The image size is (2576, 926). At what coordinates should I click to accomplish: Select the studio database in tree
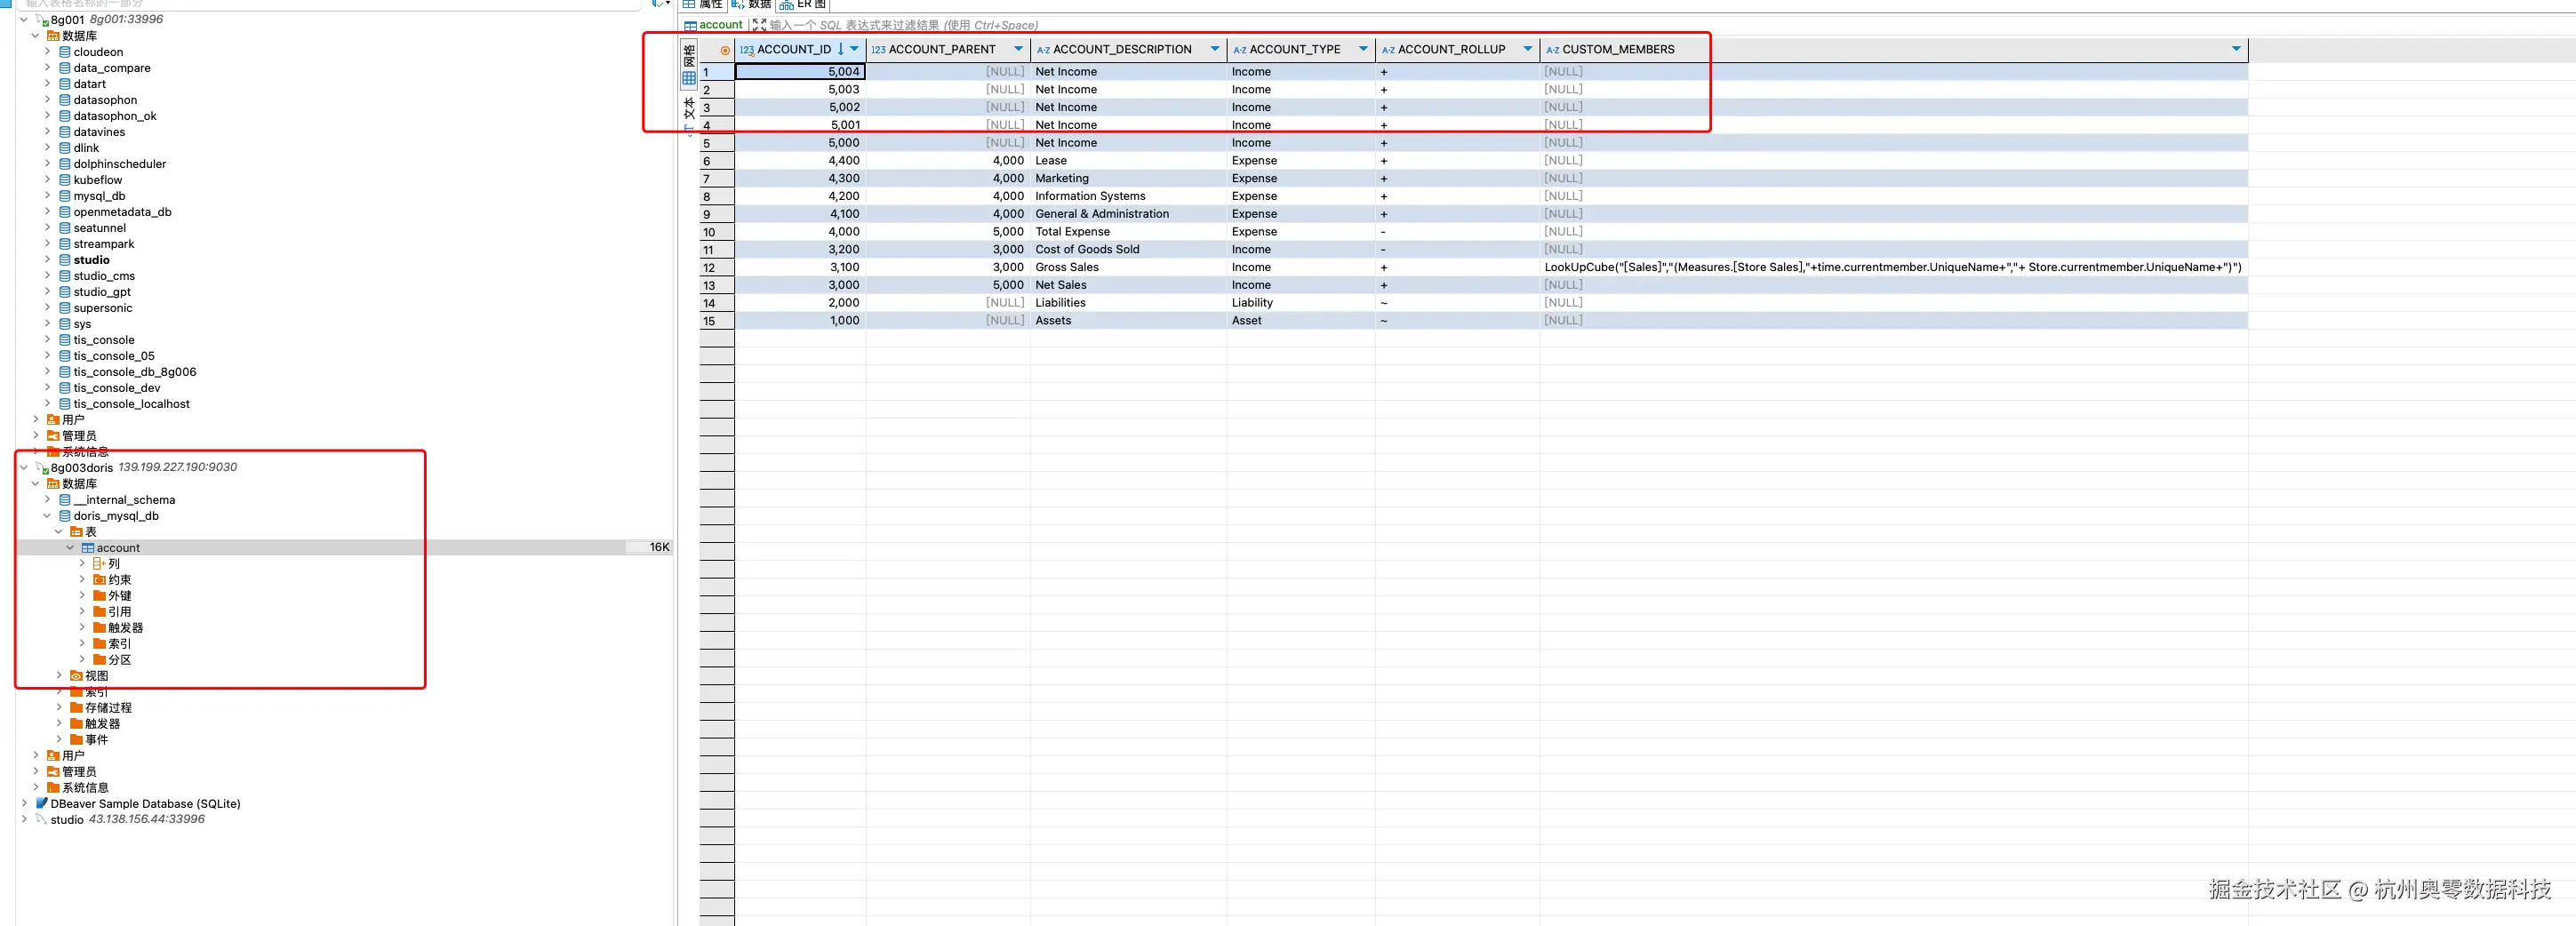(91, 260)
